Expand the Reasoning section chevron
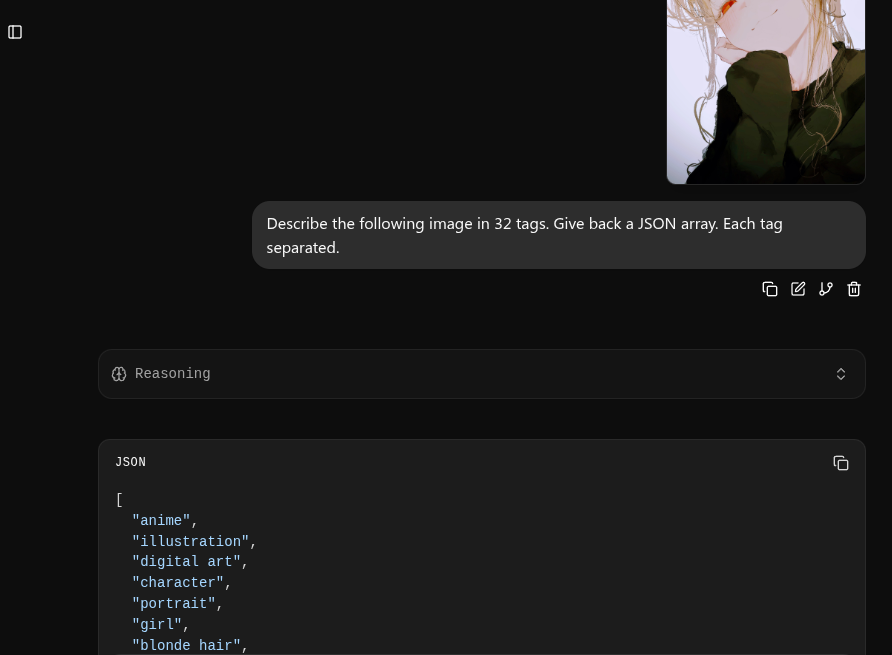892x655 pixels. coord(841,374)
